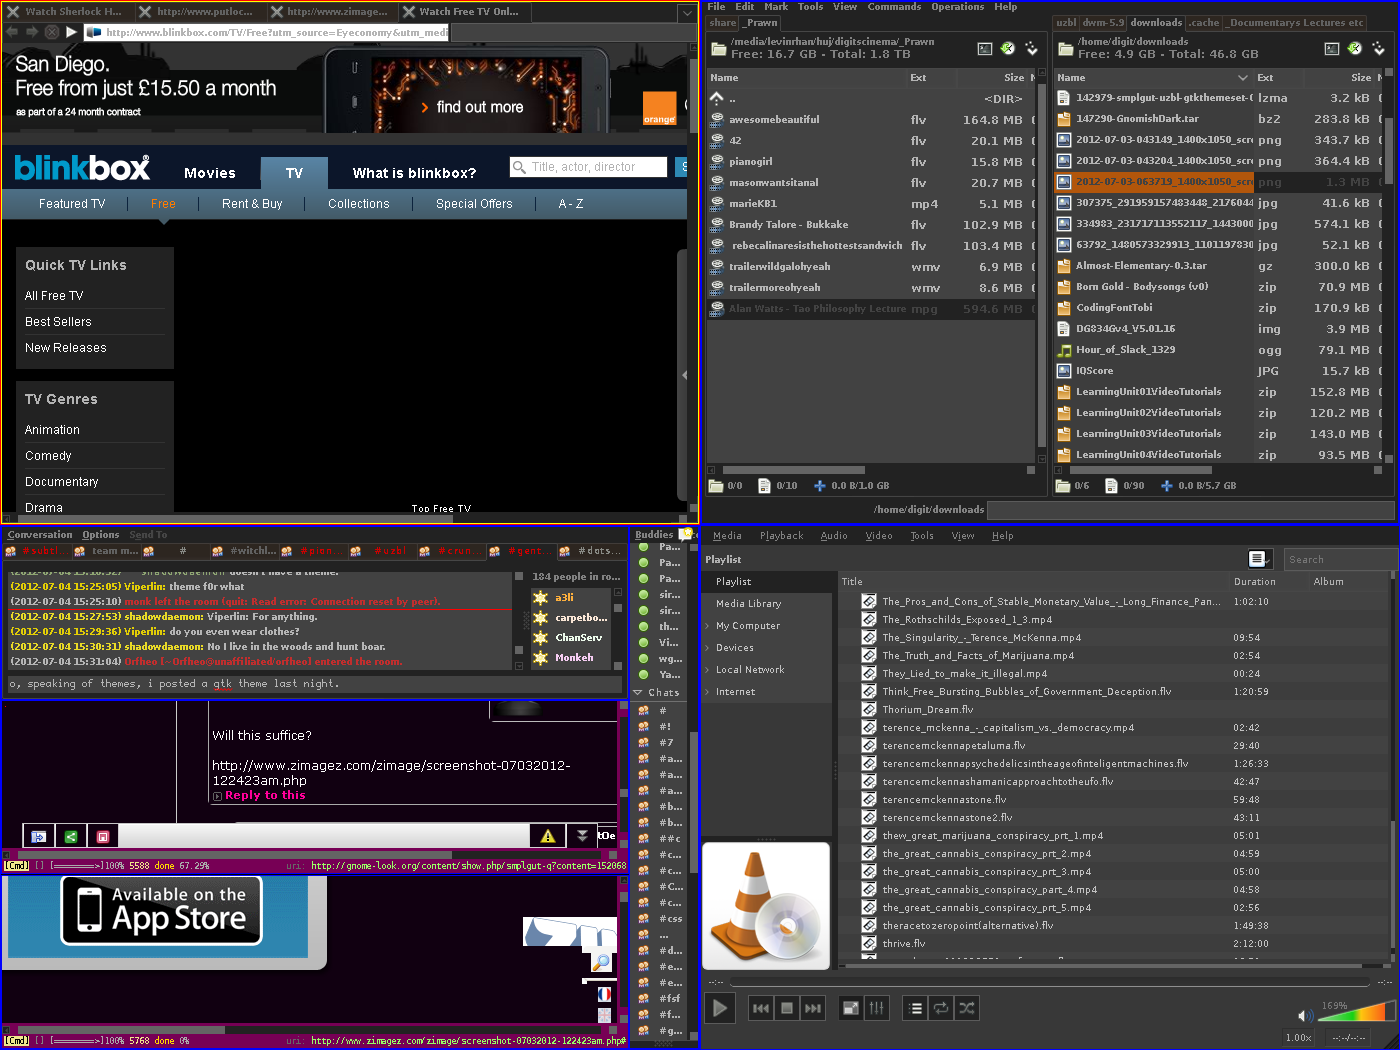Click VLC play button
This screenshot has width=1400, height=1050.
pos(719,1008)
